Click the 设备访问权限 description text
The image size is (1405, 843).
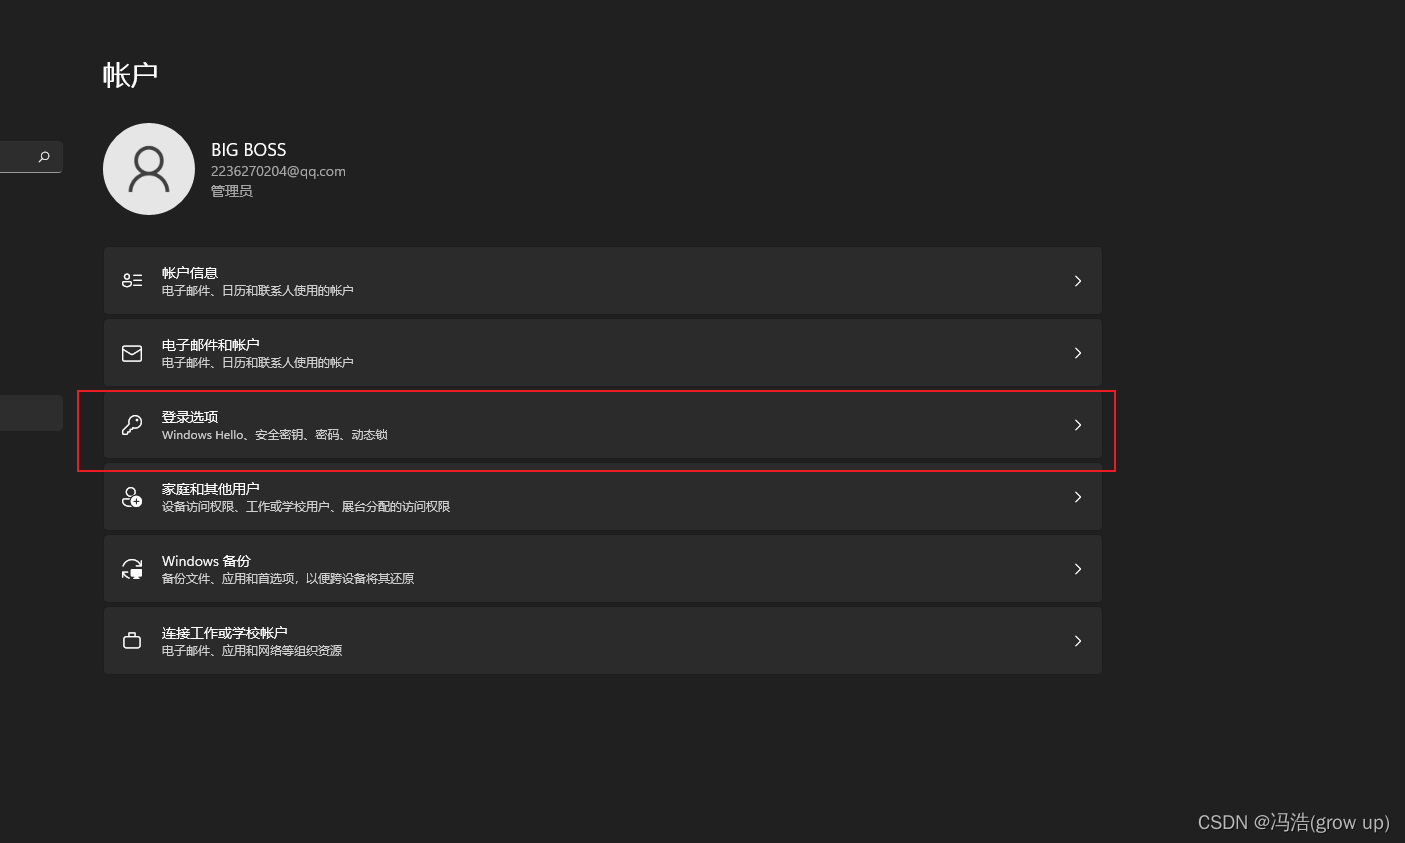coord(306,507)
